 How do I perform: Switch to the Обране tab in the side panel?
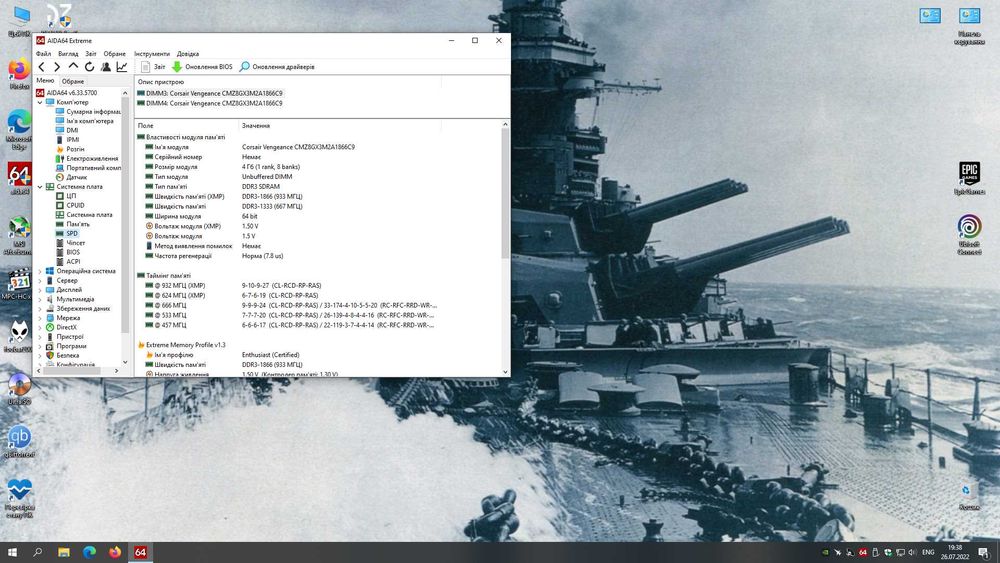point(73,81)
